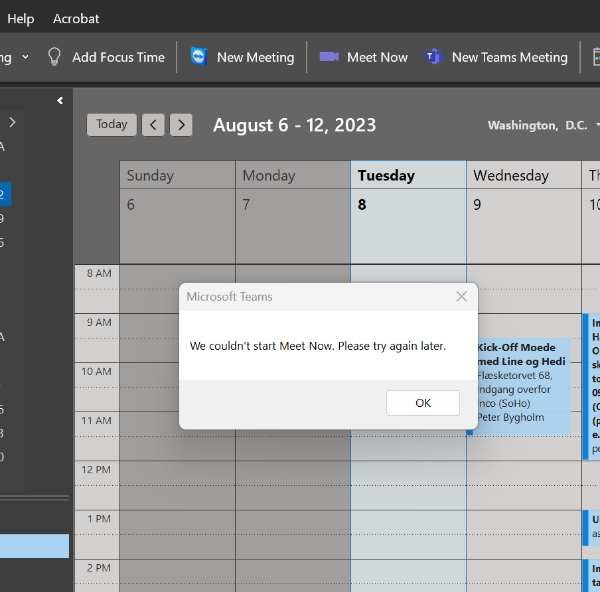Screen dimensions: 600x592
Task: Click the Microsoft Teams dialog title
Action: tap(229, 297)
